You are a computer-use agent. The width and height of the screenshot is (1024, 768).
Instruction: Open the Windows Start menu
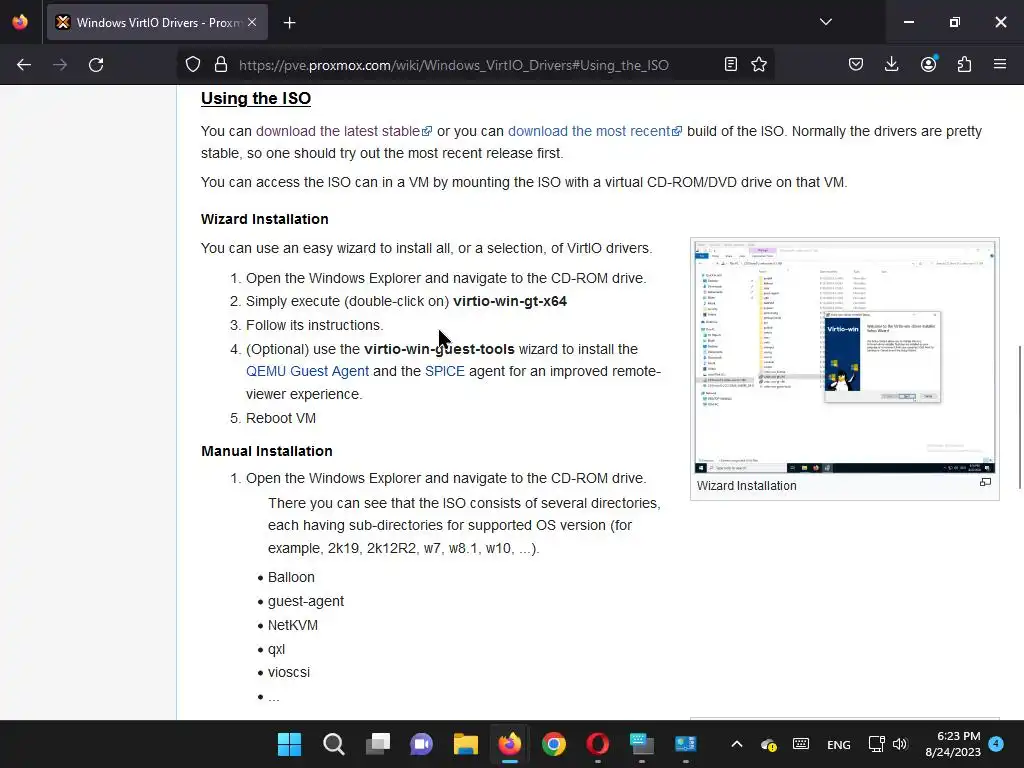coord(289,744)
